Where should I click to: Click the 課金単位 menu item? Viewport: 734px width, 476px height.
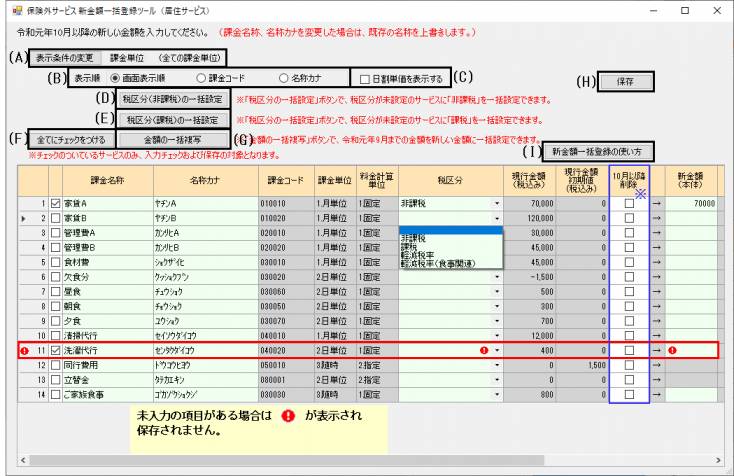pos(126,58)
